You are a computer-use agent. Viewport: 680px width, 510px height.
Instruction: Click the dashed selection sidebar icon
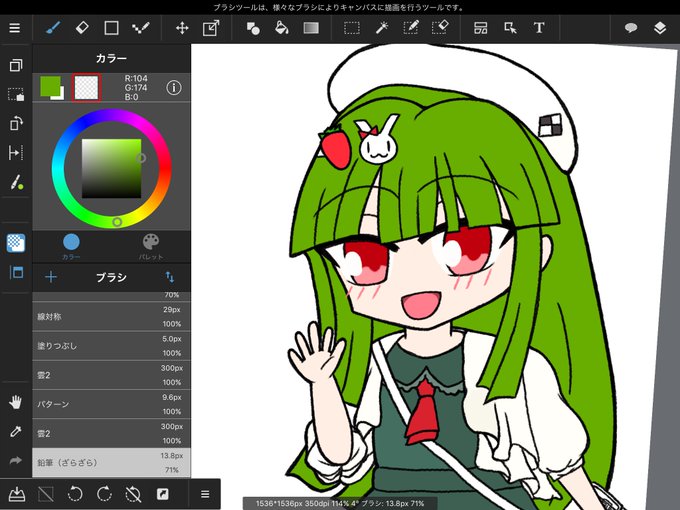click(16, 95)
